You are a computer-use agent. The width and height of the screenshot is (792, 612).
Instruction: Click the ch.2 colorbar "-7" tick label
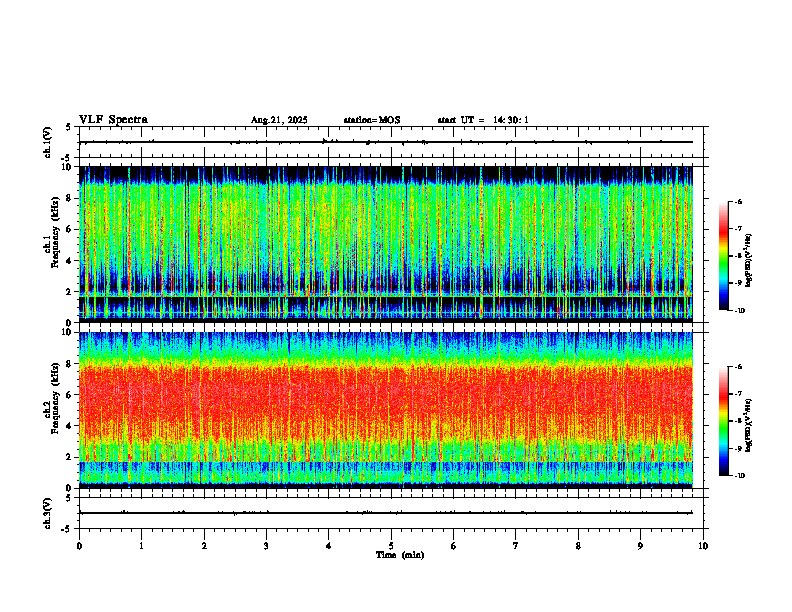pyautogui.click(x=739, y=394)
